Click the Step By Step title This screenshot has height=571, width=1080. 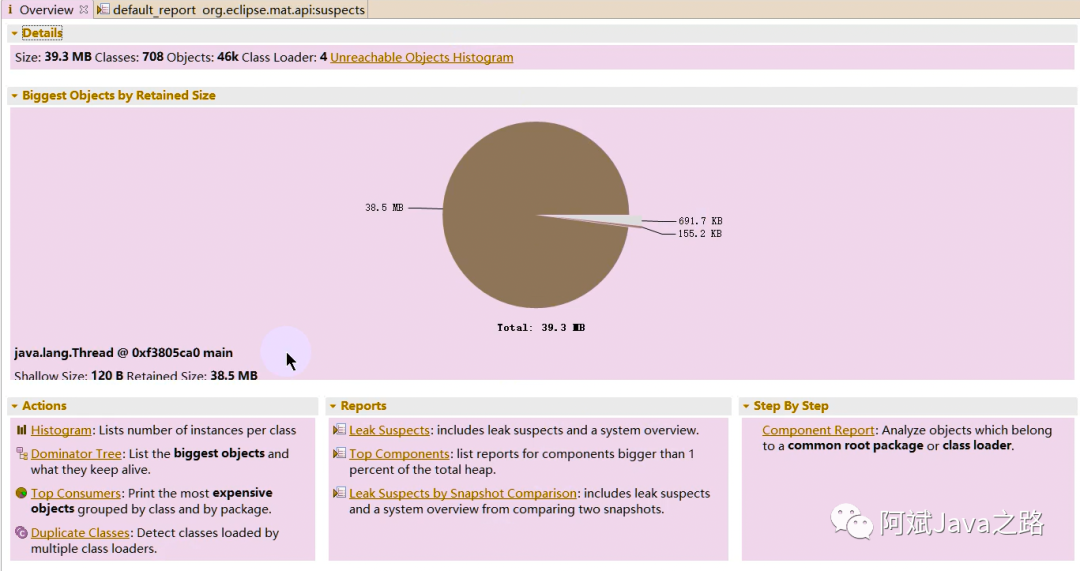tap(791, 406)
